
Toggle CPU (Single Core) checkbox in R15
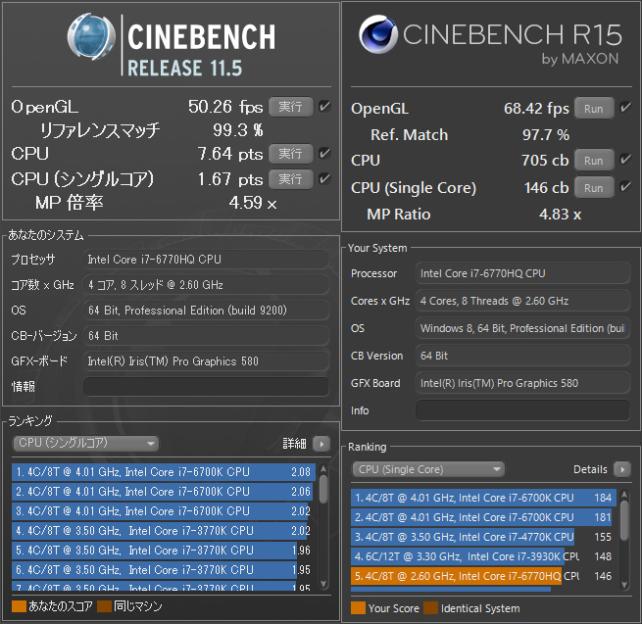point(626,187)
